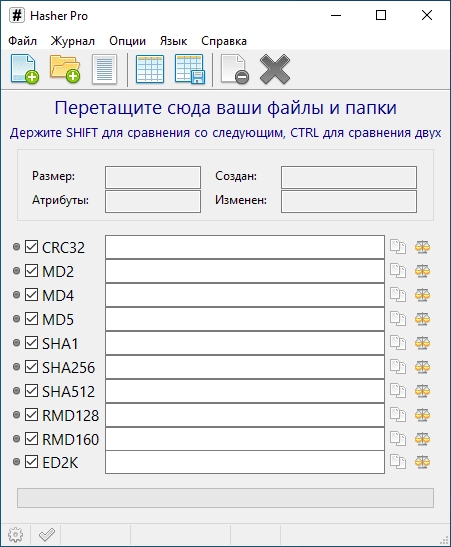Compare the SHA256 hash with scales icon
The height and width of the screenshot is (547, 451).
[422, 367]
